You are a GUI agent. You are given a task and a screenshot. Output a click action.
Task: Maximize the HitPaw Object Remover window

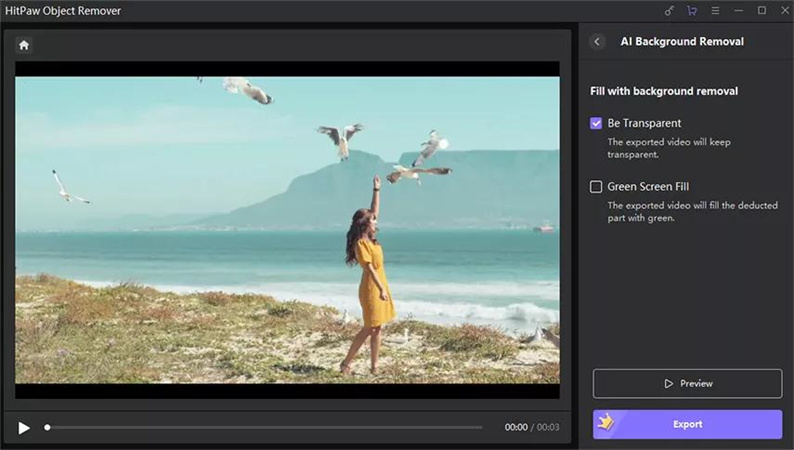761,10
